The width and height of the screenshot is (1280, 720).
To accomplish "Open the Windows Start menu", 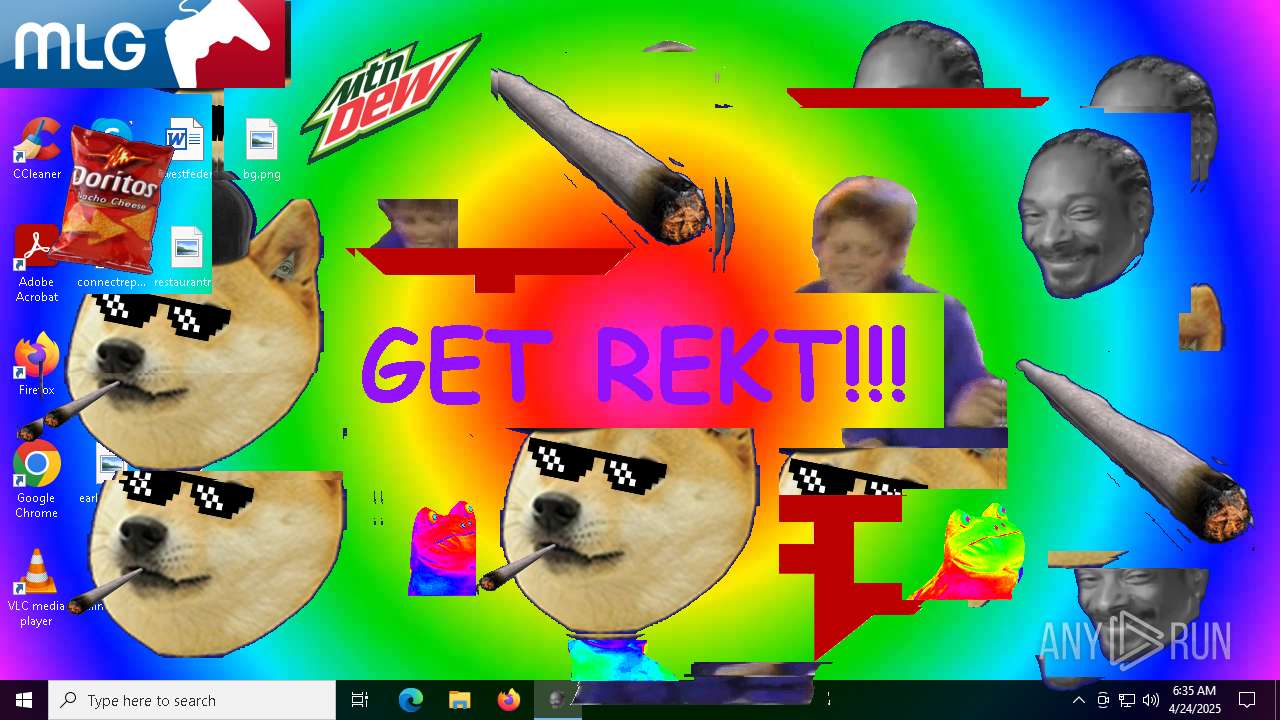I will click(x=24, y=700).
